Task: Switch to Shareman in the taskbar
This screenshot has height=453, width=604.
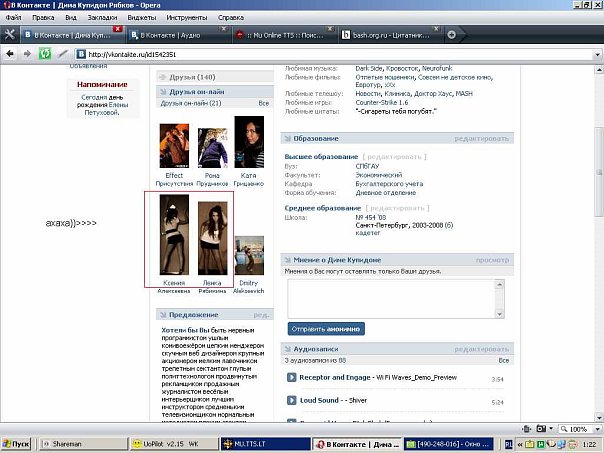Action: 83,444
